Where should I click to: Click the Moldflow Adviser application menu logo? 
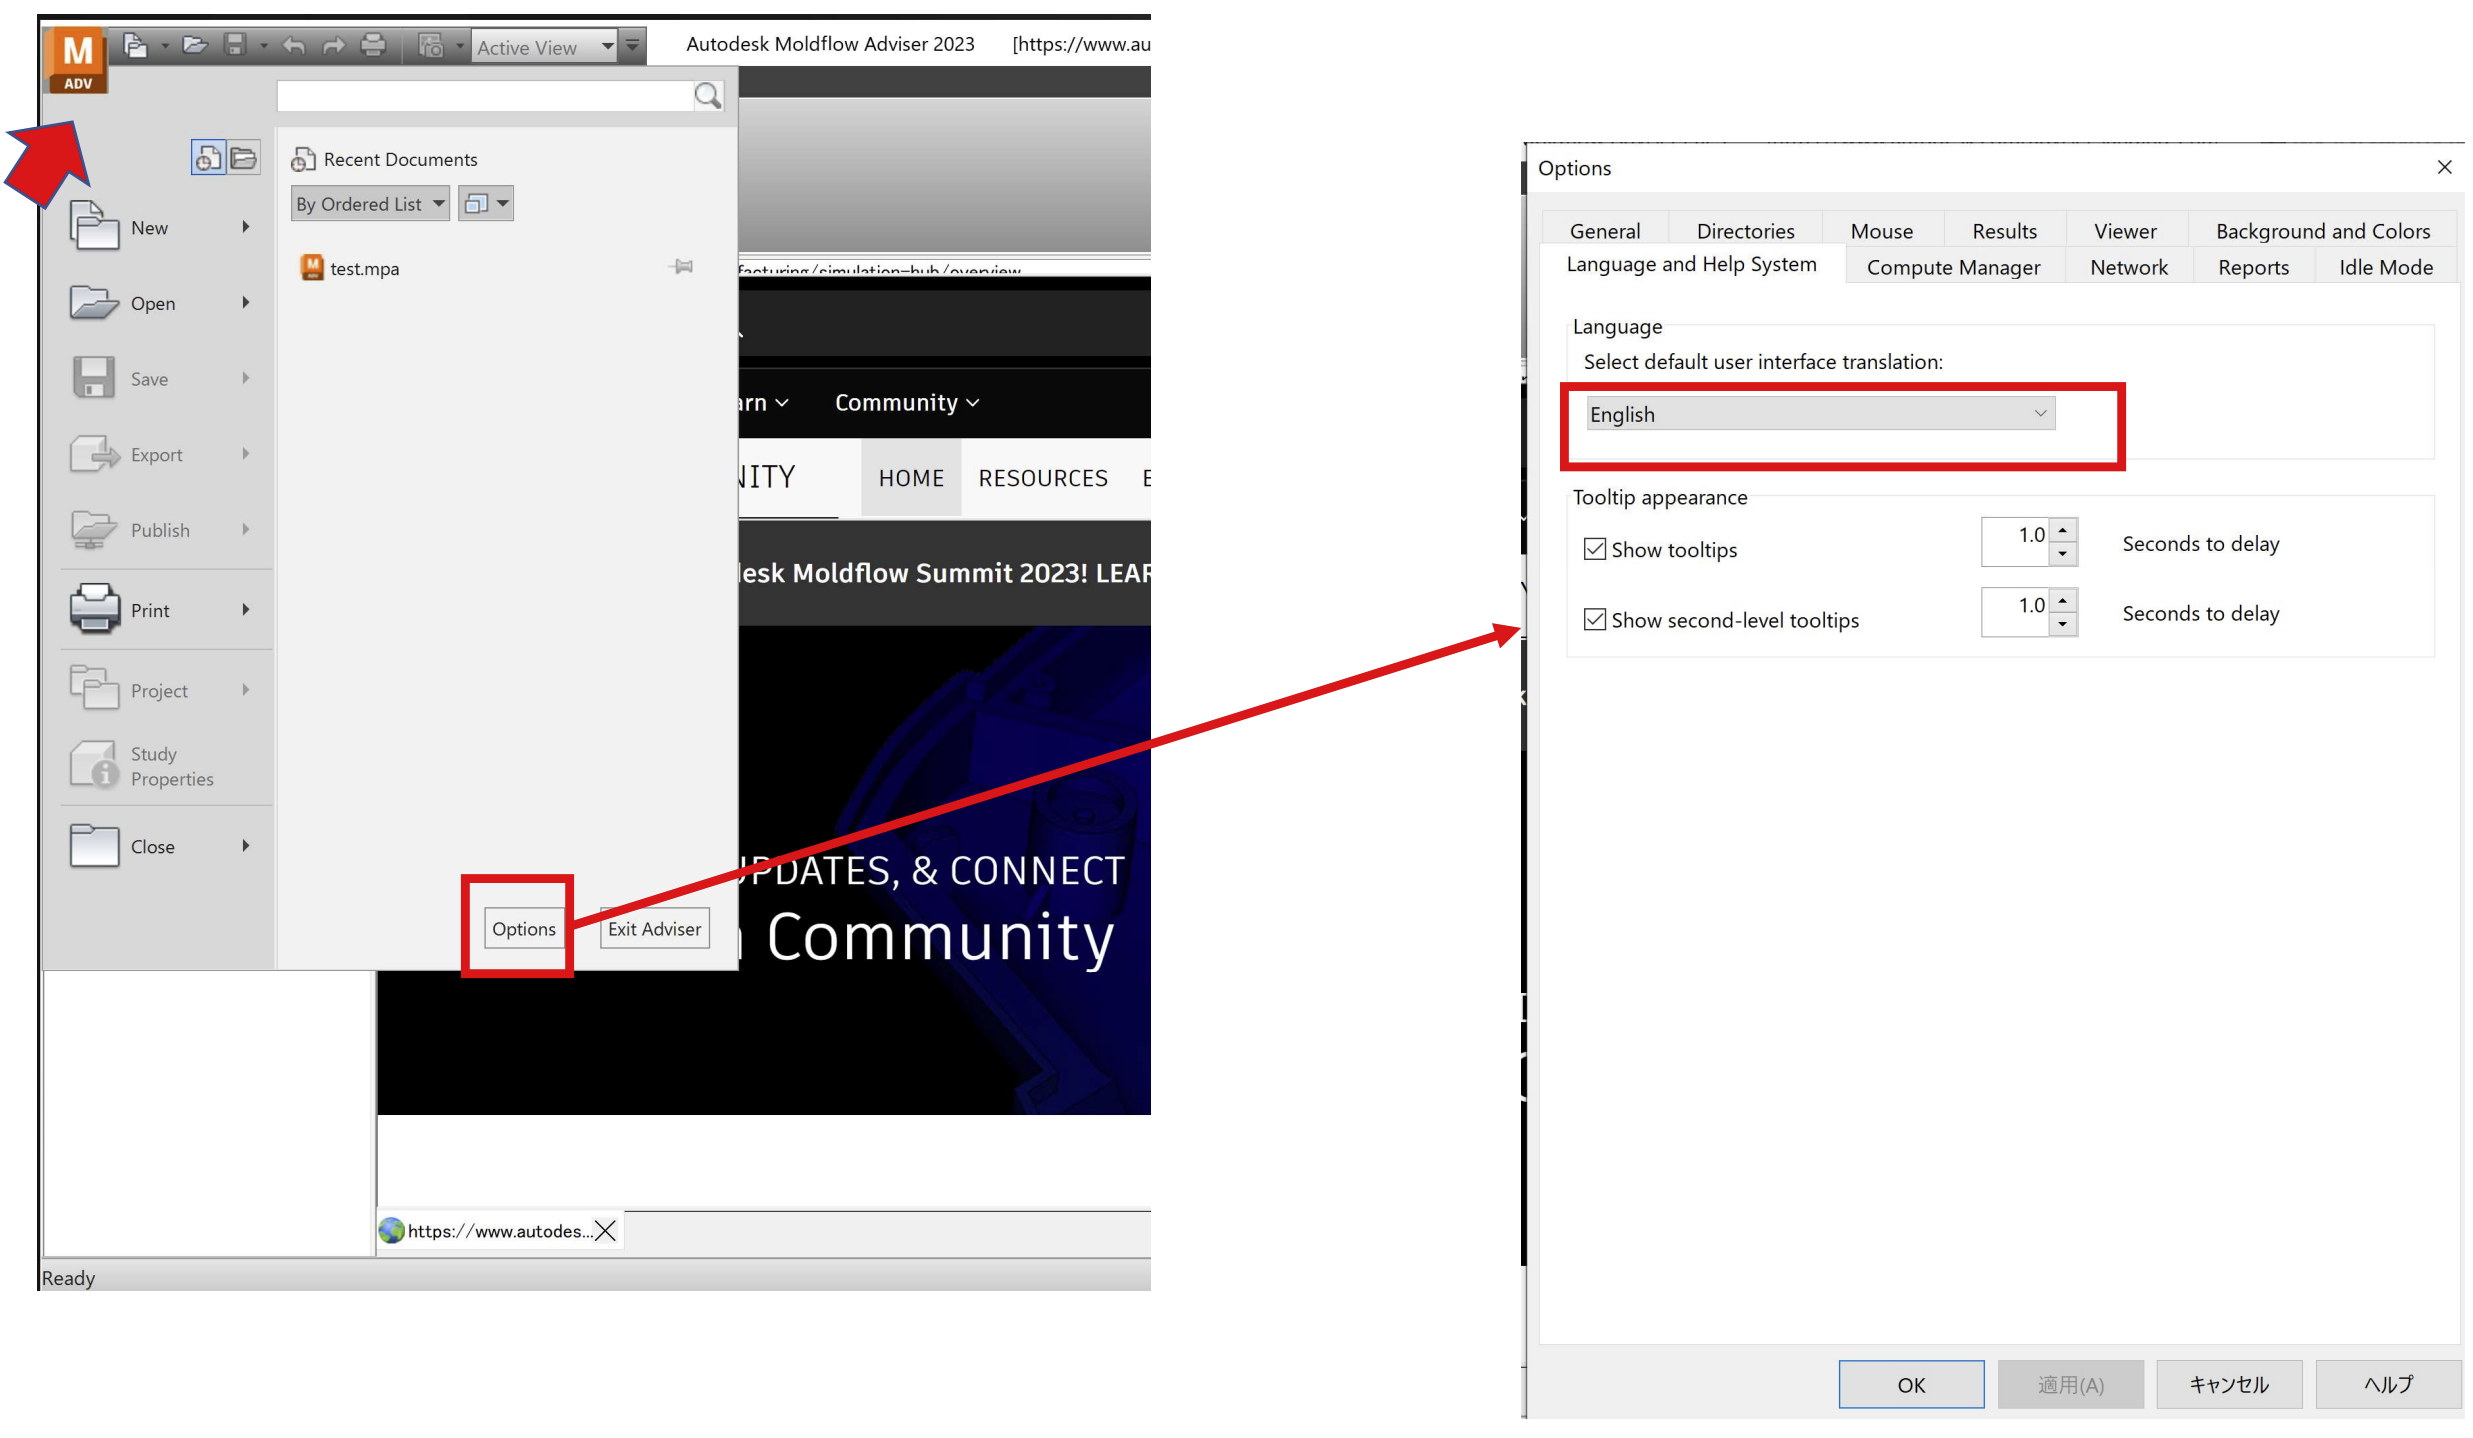point(77,60)
